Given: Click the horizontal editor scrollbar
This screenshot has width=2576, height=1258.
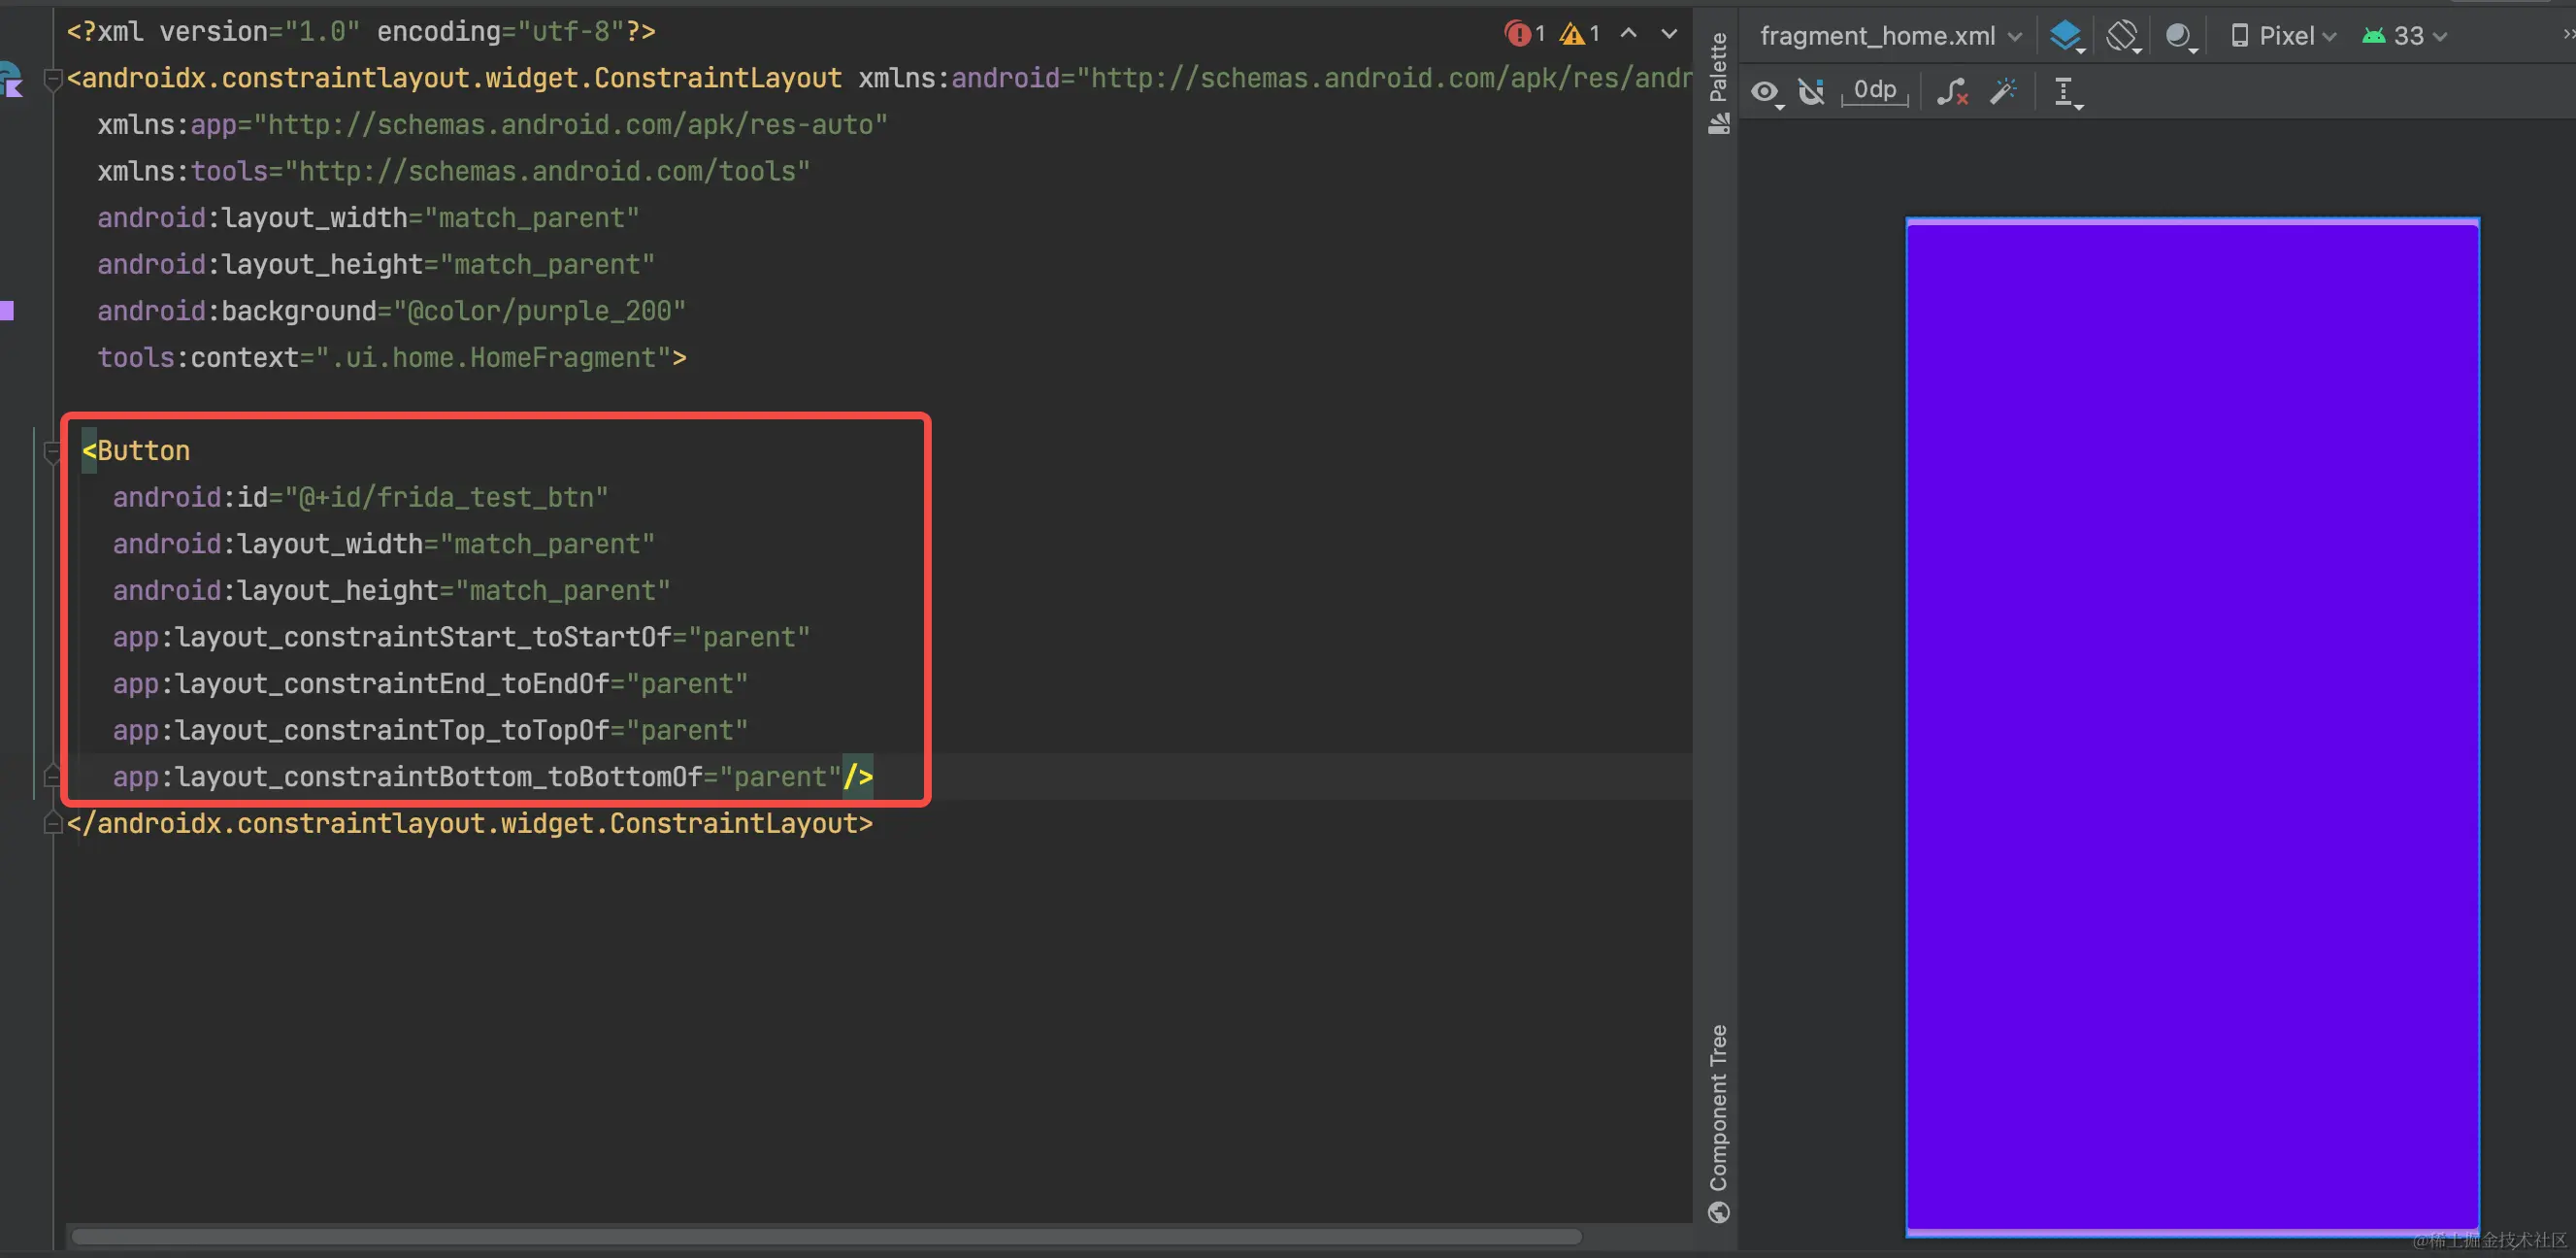Looking at the screenshot, I should 826,1237.
